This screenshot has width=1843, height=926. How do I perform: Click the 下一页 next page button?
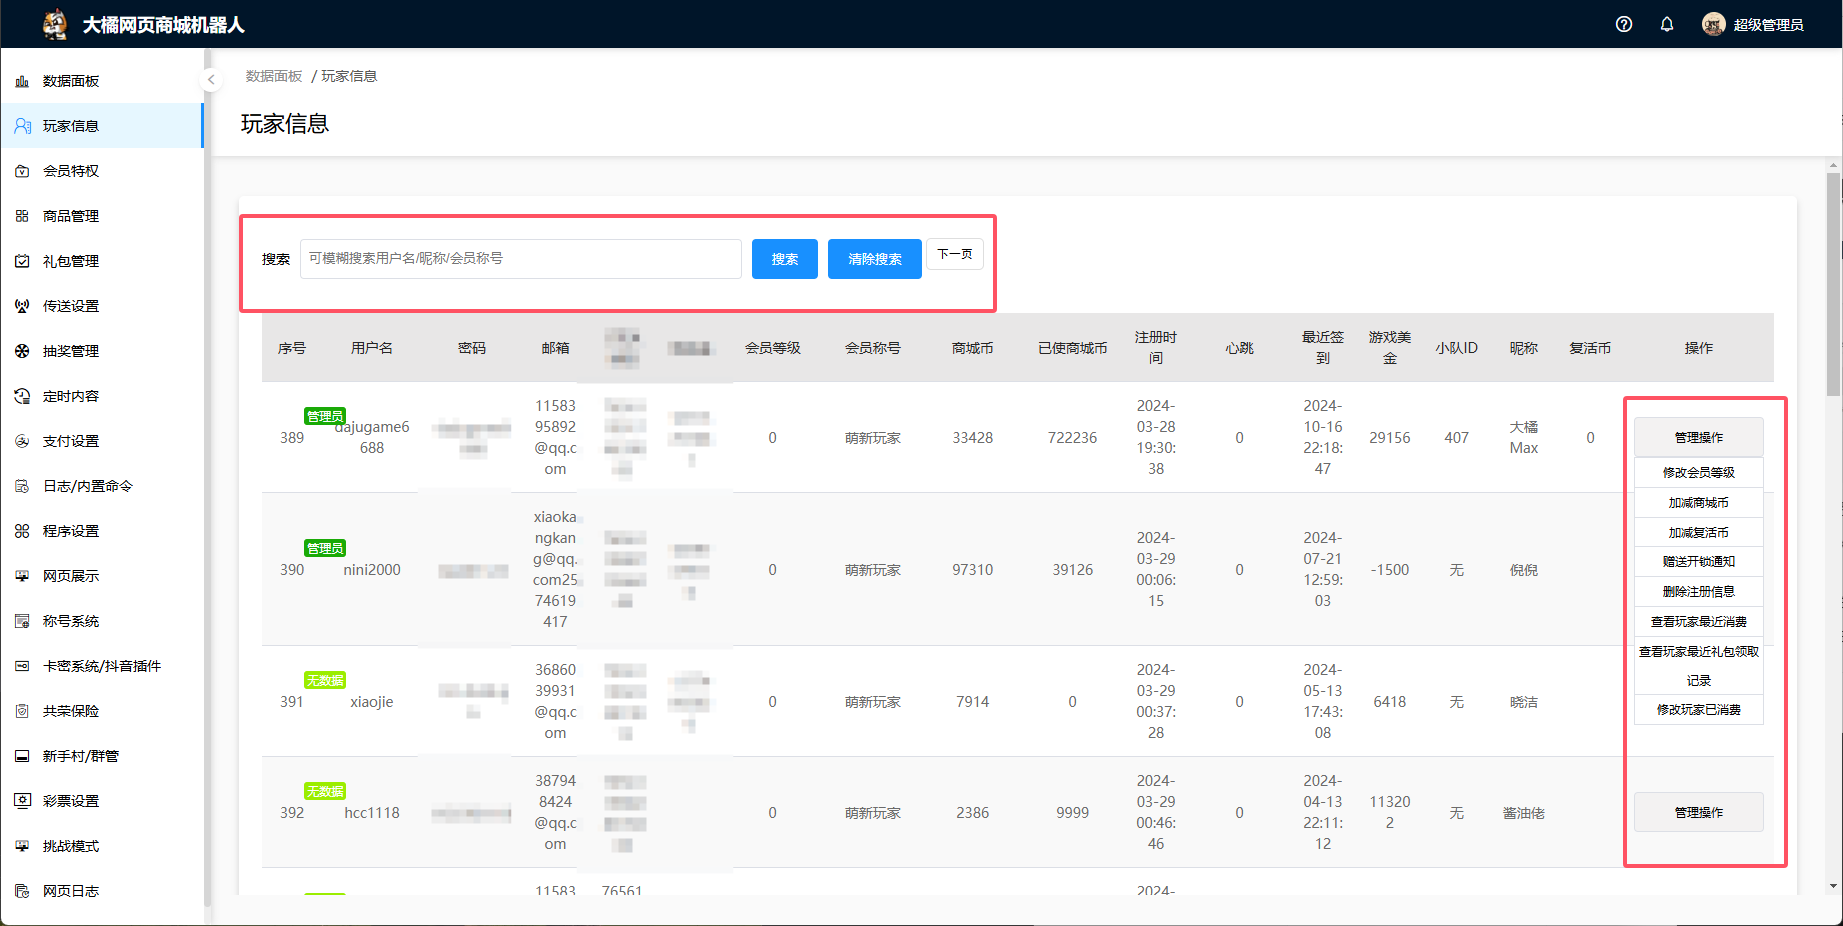[954, 254]
